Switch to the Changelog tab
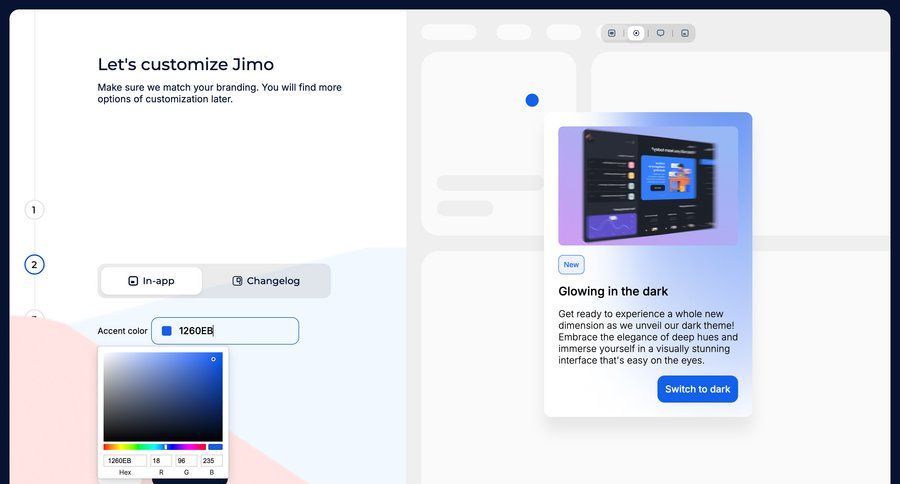Image resolution: width=900 pixels, height=484 pixels. (x=266, y=281)
